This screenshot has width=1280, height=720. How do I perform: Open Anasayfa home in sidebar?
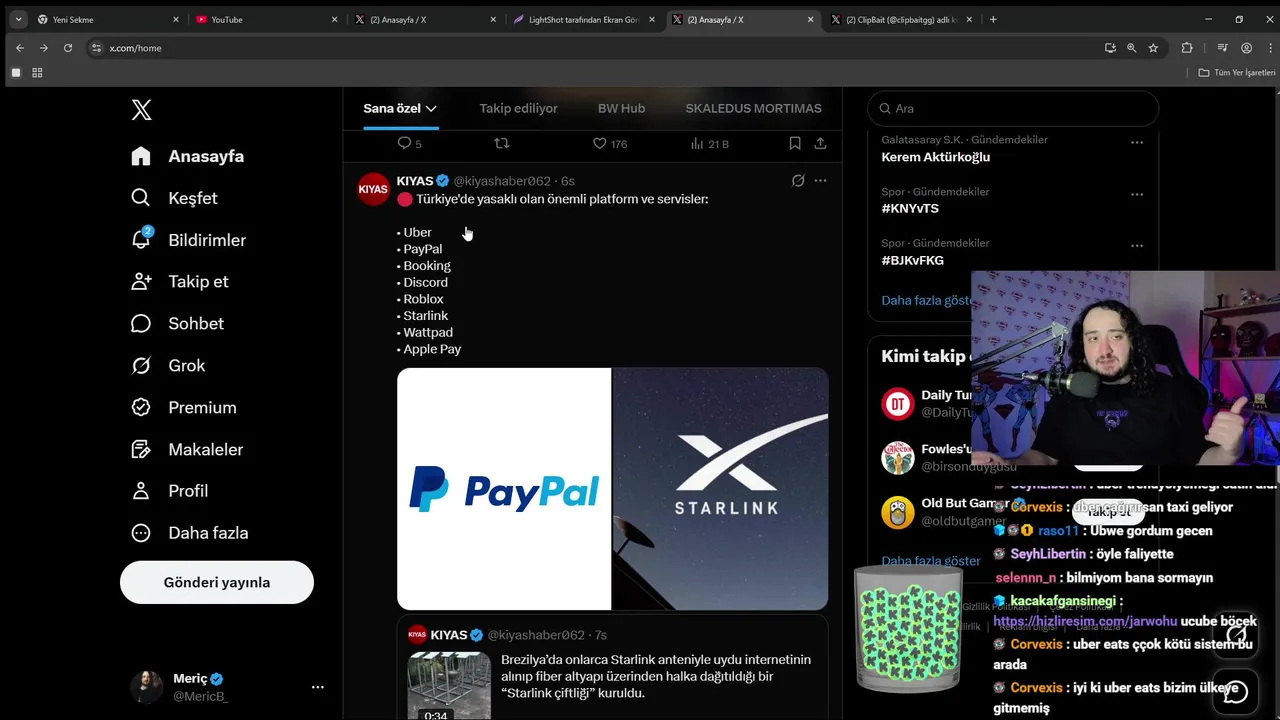pyautogui.click(x=189, y=156)
